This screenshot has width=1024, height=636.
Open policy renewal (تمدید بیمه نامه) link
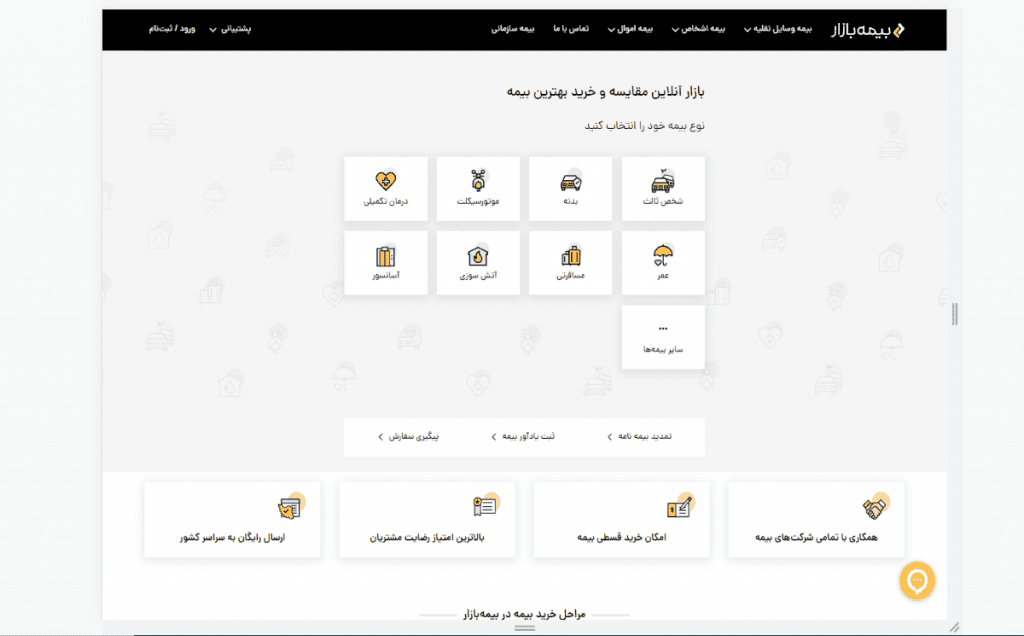(x=639, y=436)
